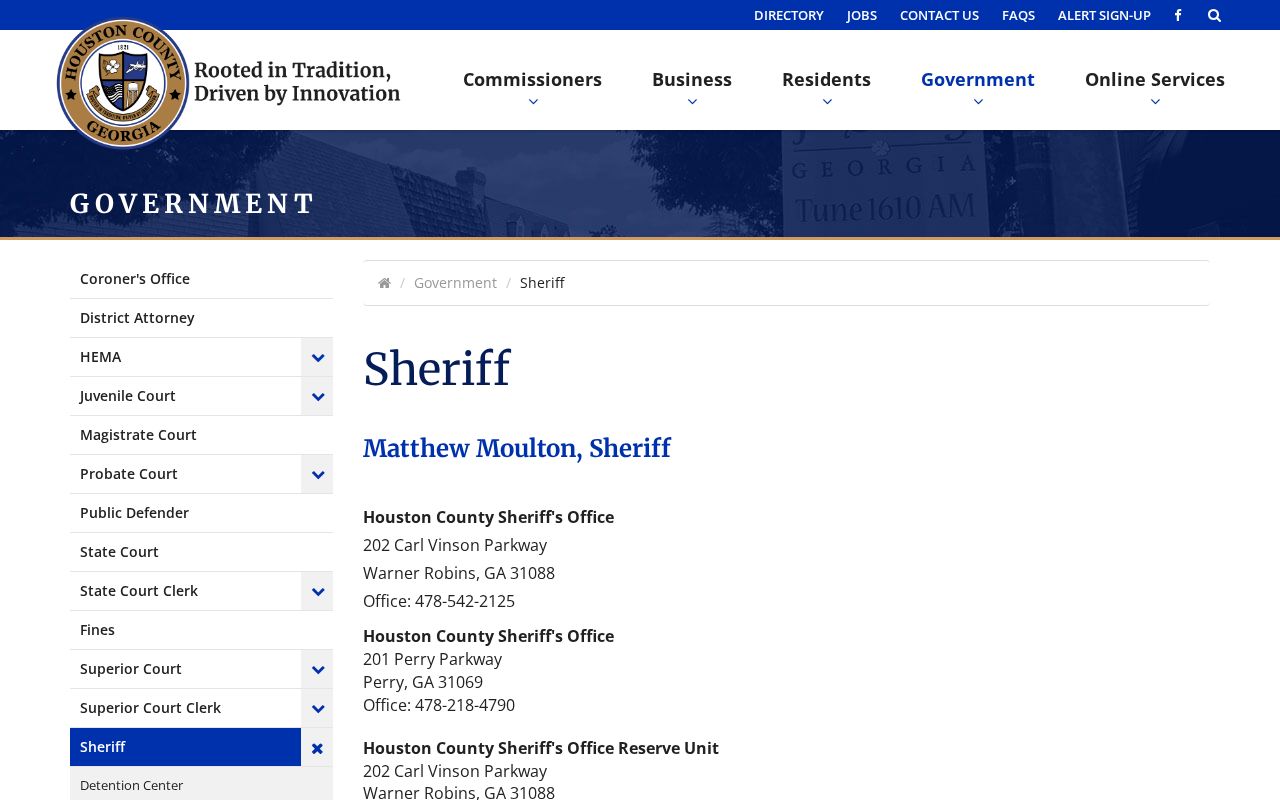Select District Attorney in sidebar
Screen dimensions: 1280x800
pos(201,318)
